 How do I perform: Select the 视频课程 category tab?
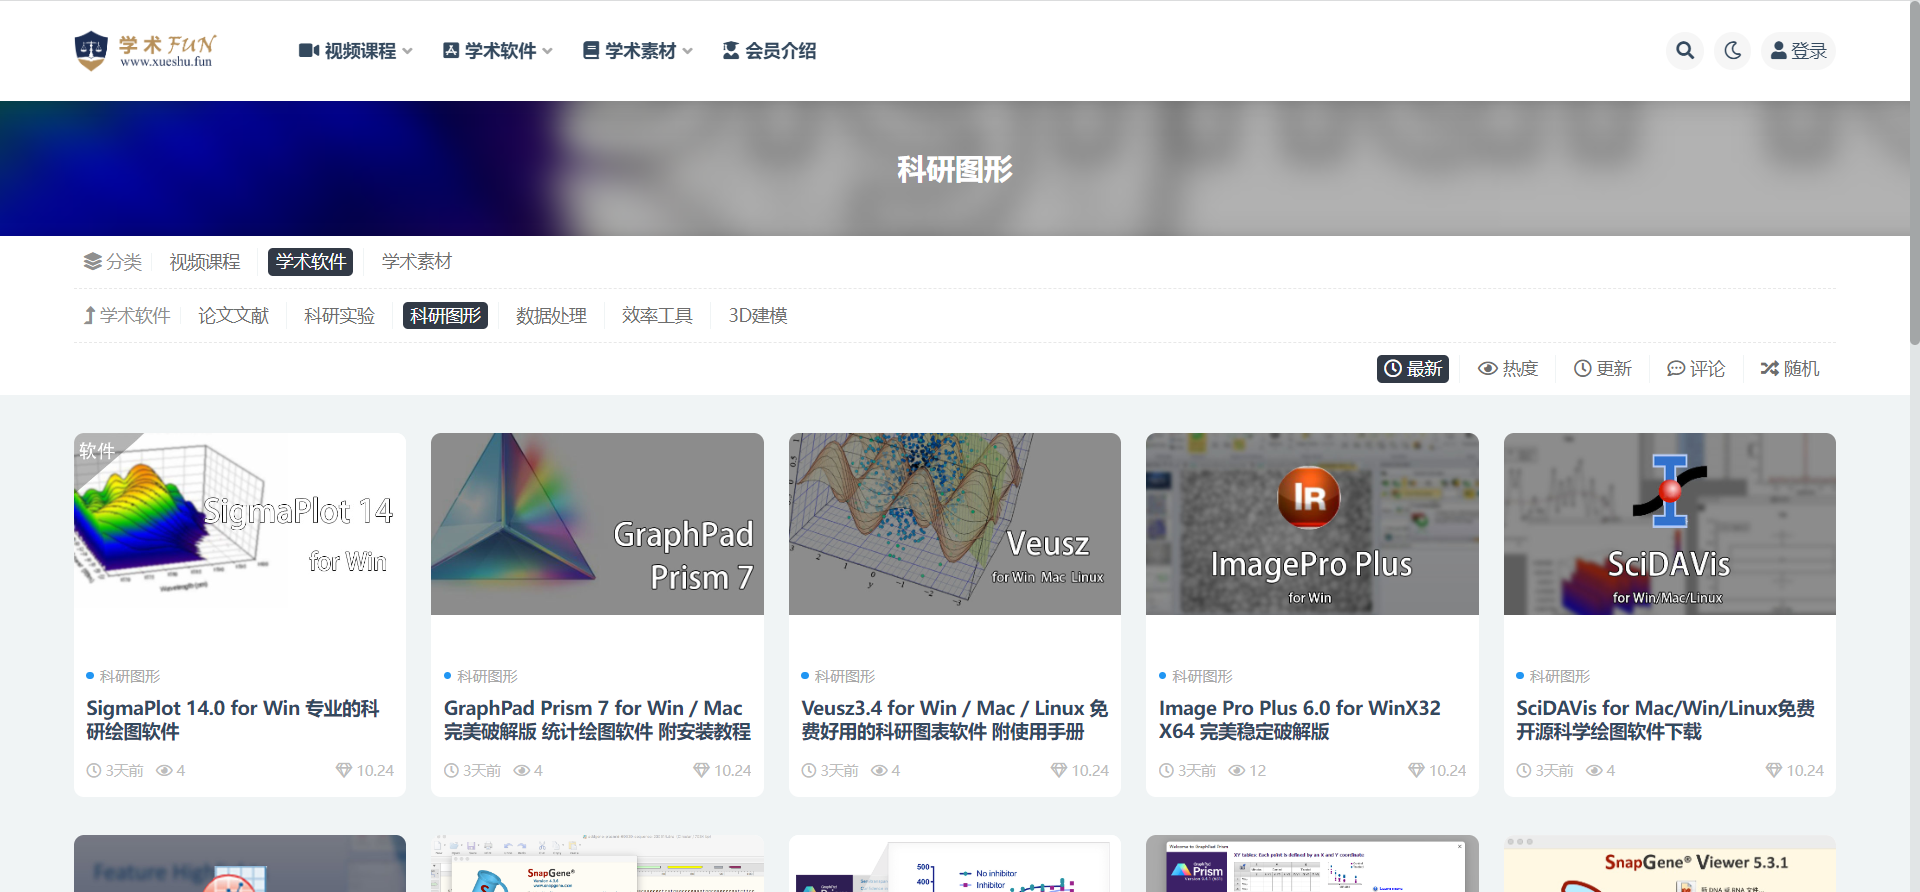click(205, 262)
